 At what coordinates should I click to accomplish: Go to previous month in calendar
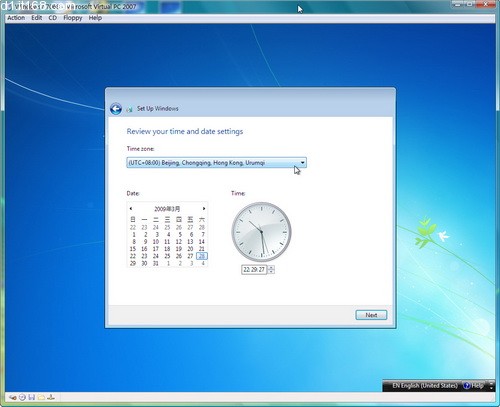(x=131, y=209)
